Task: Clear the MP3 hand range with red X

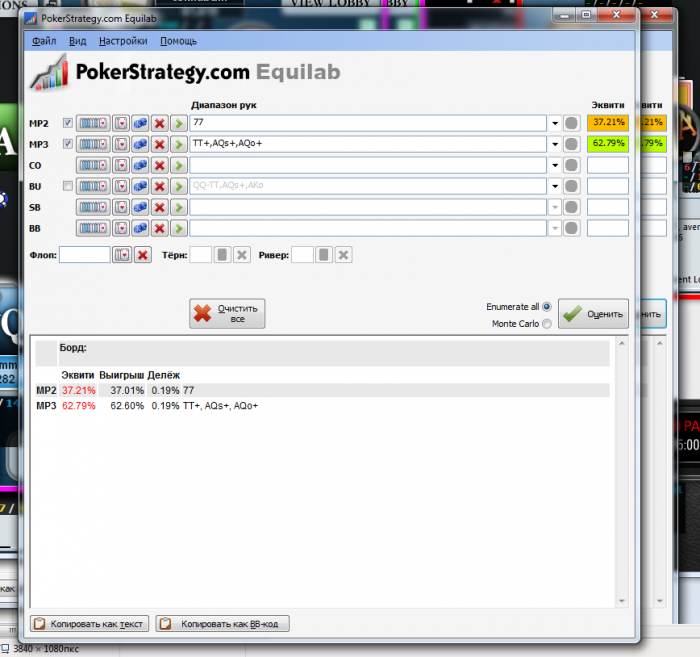Action: (159, 144)
